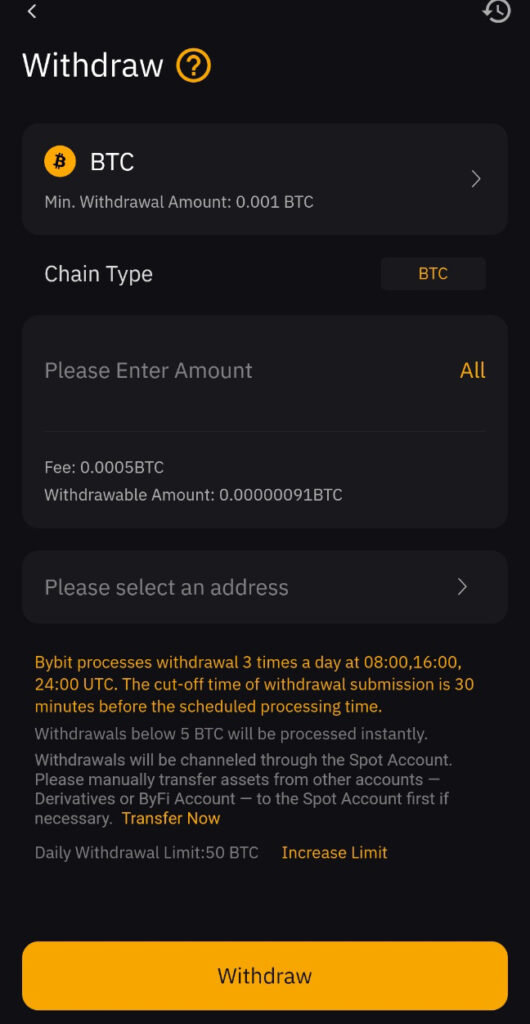Tap the Chain Type label
Screen dimensions: 530x1024
click(99, 274)
